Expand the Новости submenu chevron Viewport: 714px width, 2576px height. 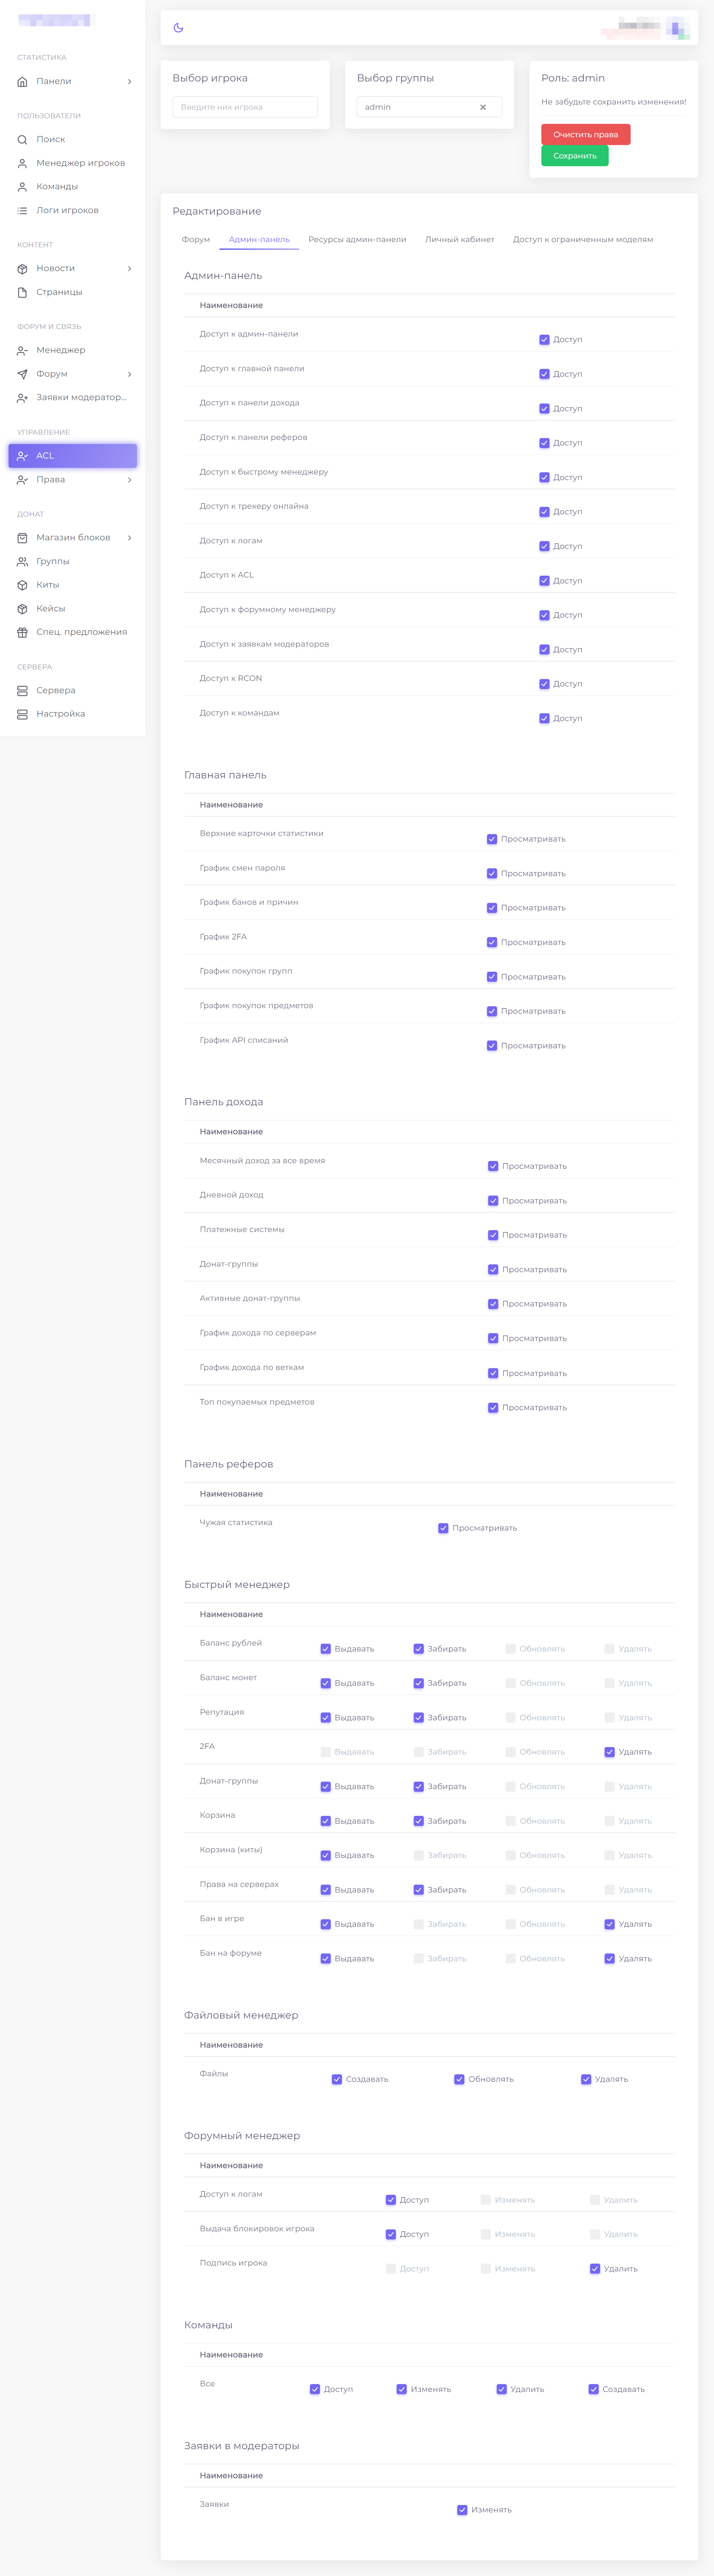pos(129,269)
